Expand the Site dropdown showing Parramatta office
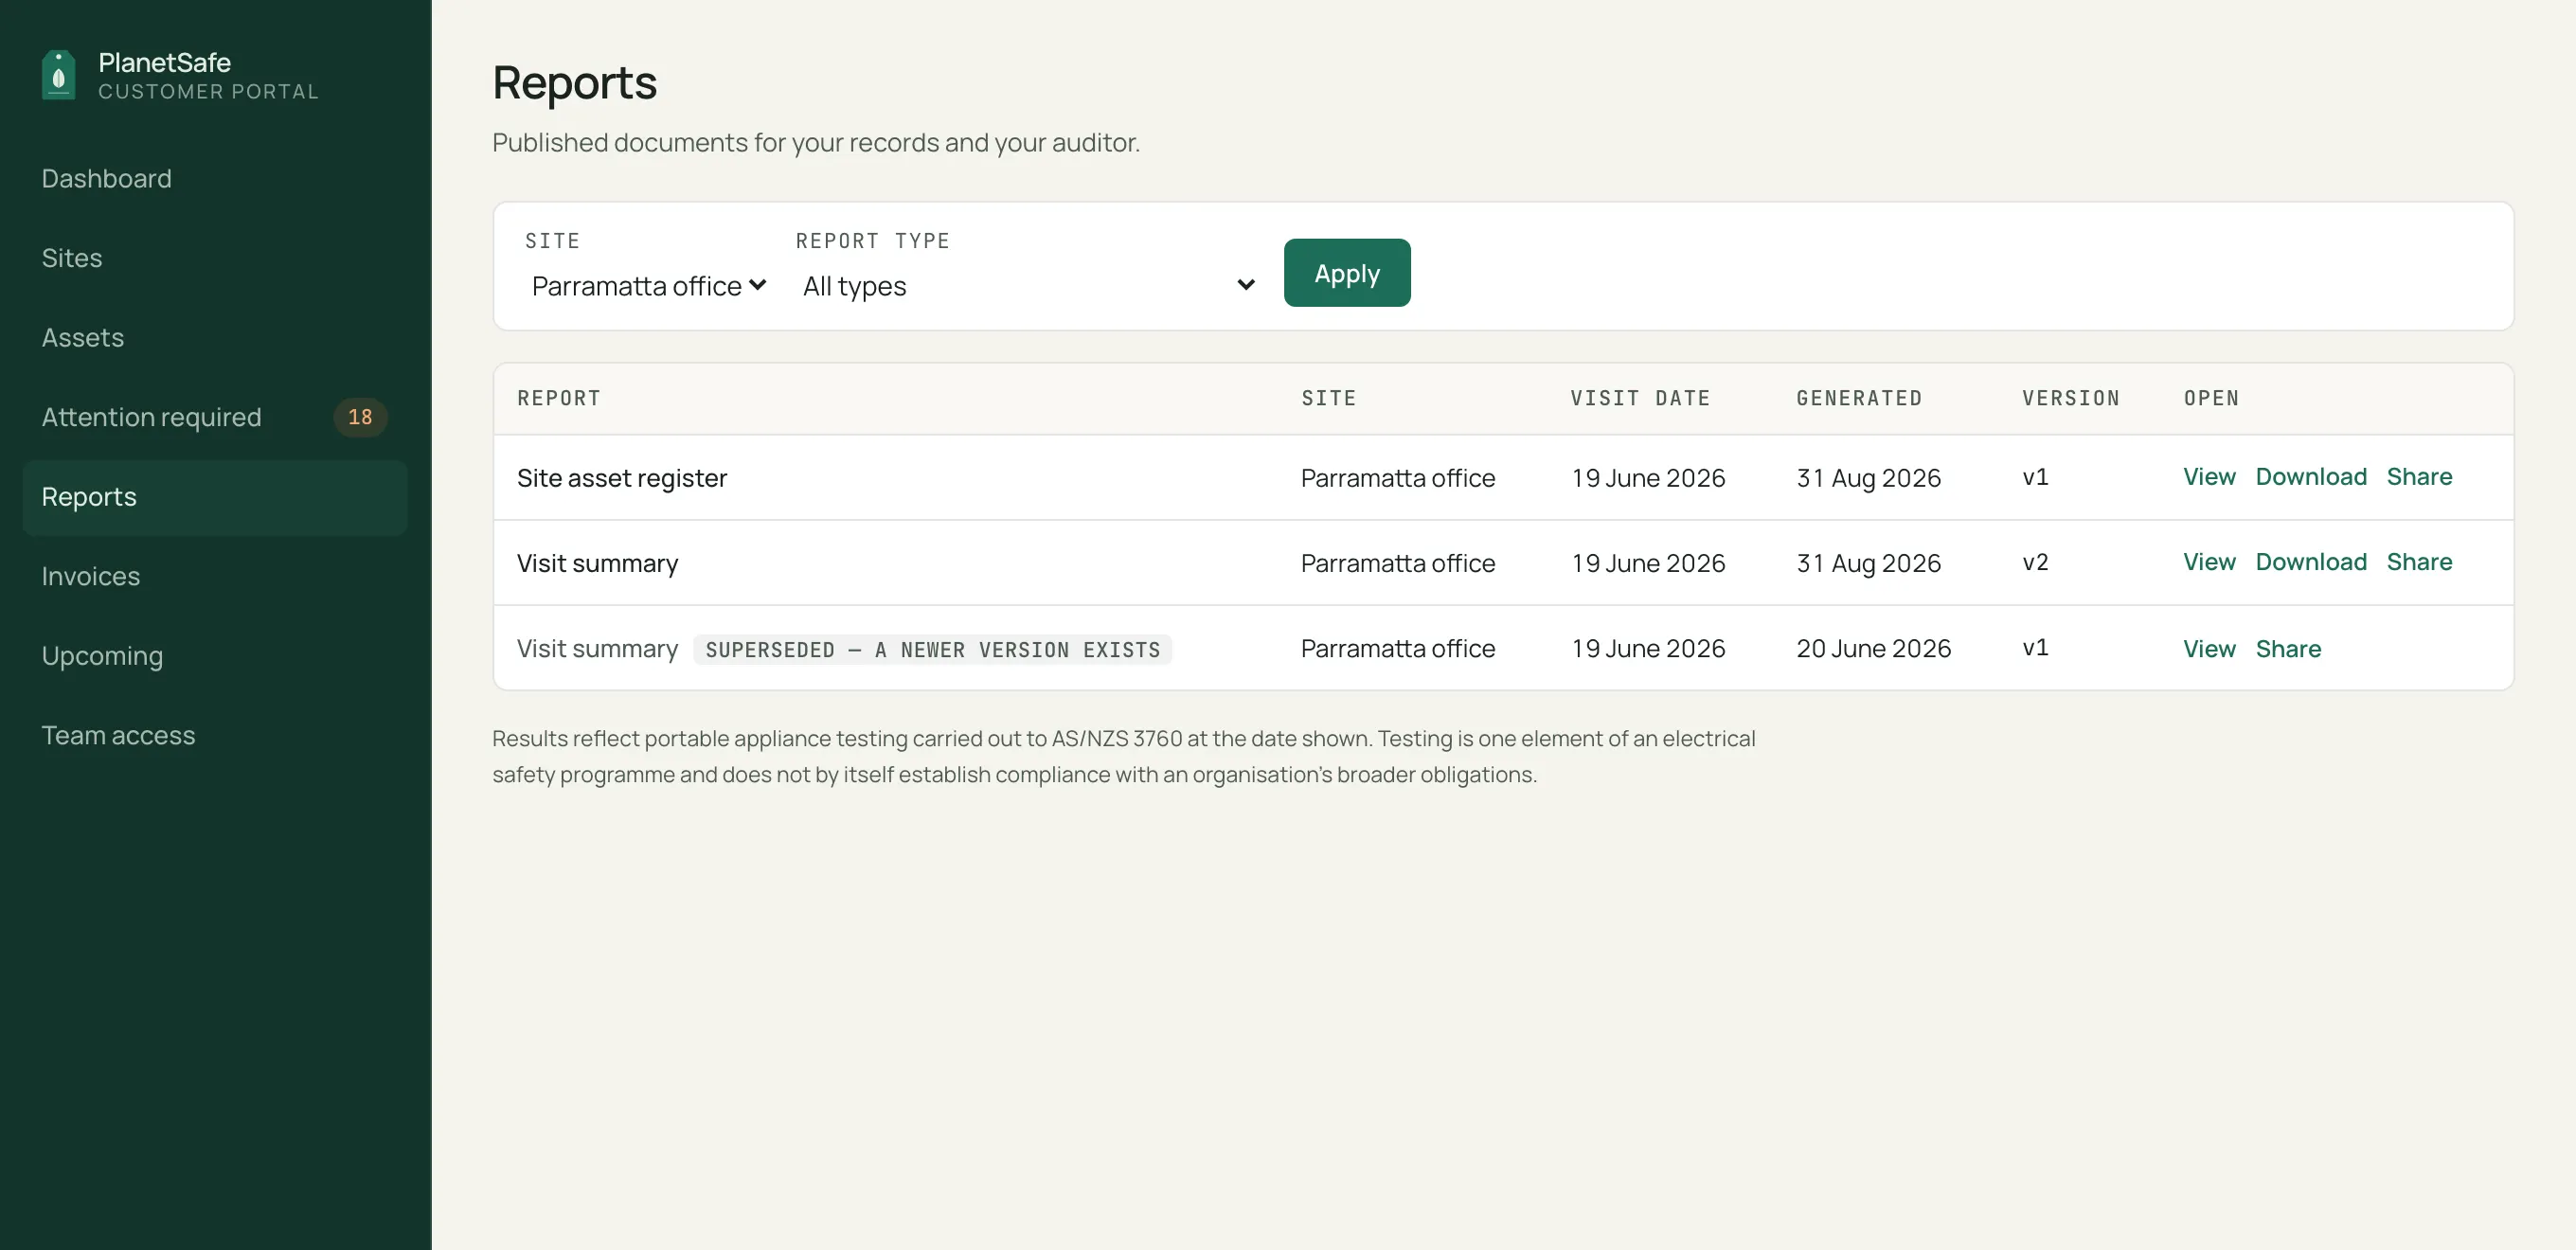This screenshot has height=1250, width=2576. click(649, 286)
